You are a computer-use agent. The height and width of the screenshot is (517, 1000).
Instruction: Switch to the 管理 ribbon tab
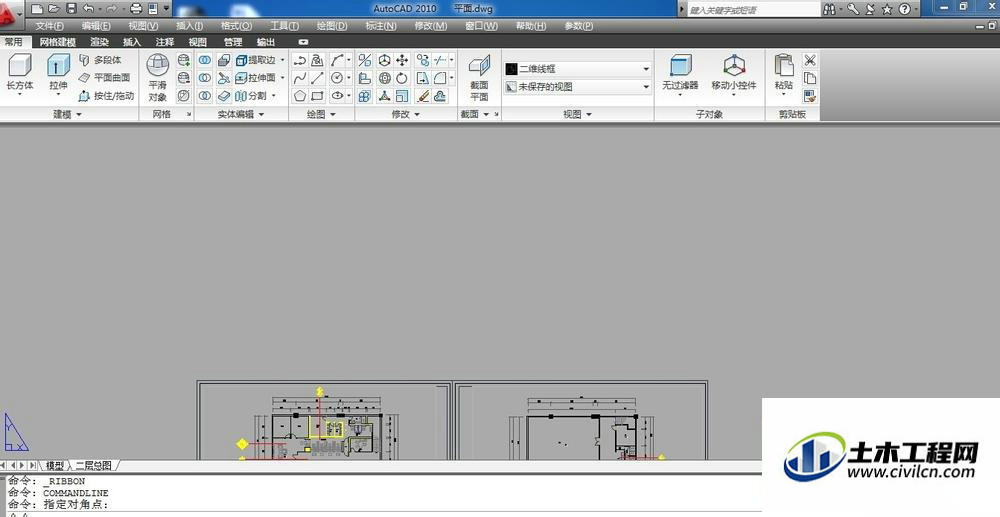(233, 42)
